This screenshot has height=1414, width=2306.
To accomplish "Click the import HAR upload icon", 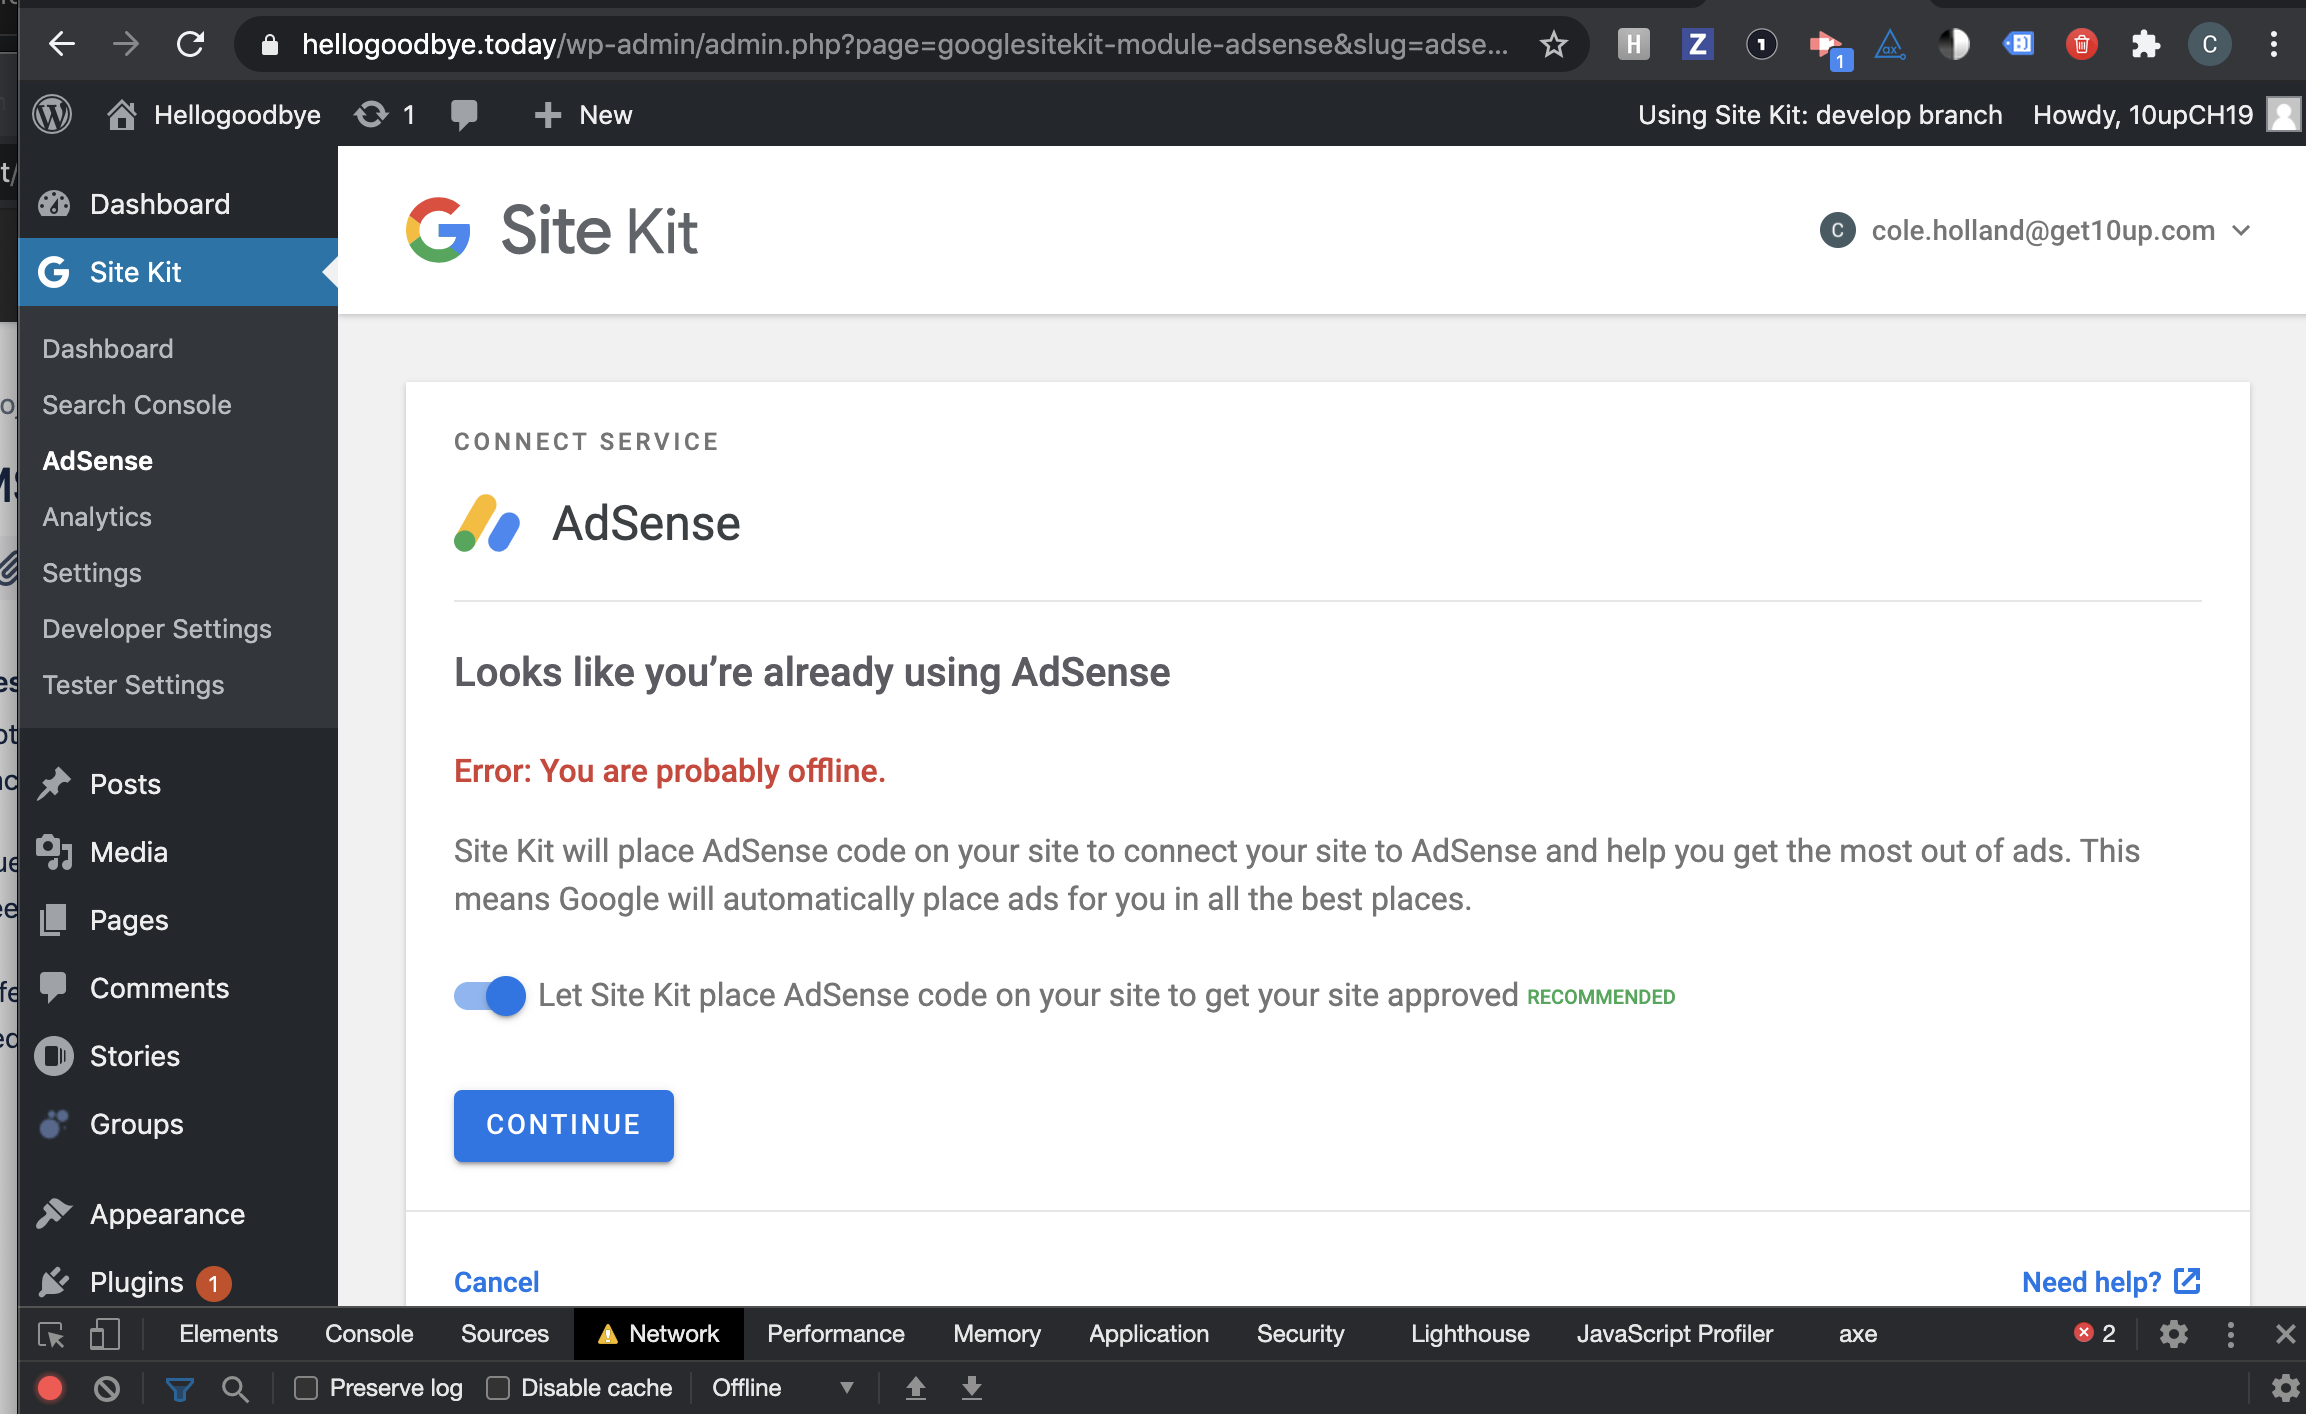I will pos(915,1388).
